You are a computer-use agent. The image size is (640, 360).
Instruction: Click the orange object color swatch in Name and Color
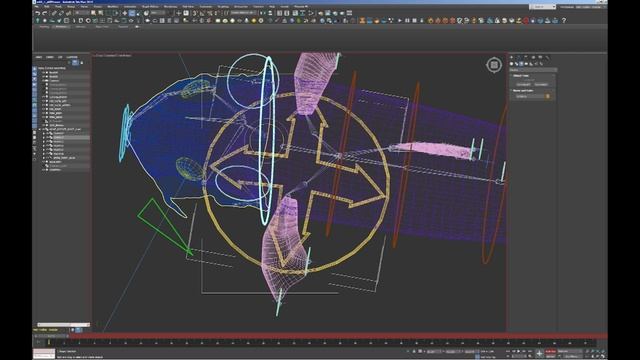[548, 96]
